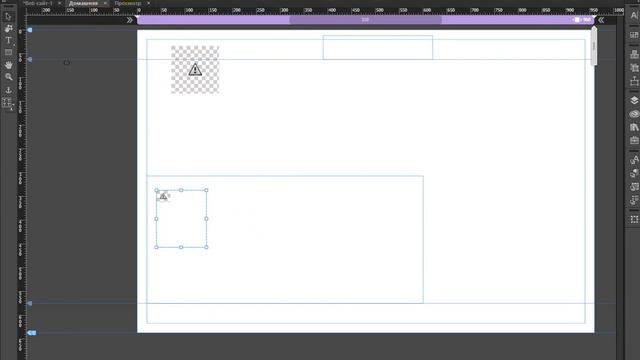This screenshot has height=360, width=640.
Task: Select the Selection arrow tool
Action: coord(8,16)
